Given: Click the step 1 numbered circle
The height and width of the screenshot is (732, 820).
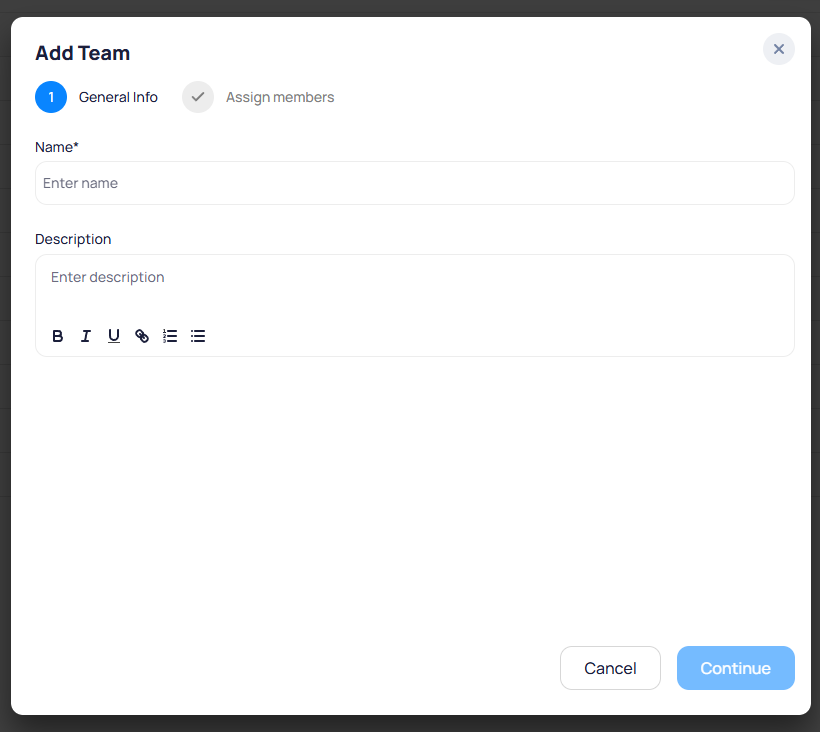Looking at the screenshot, I should coord(51,97).
